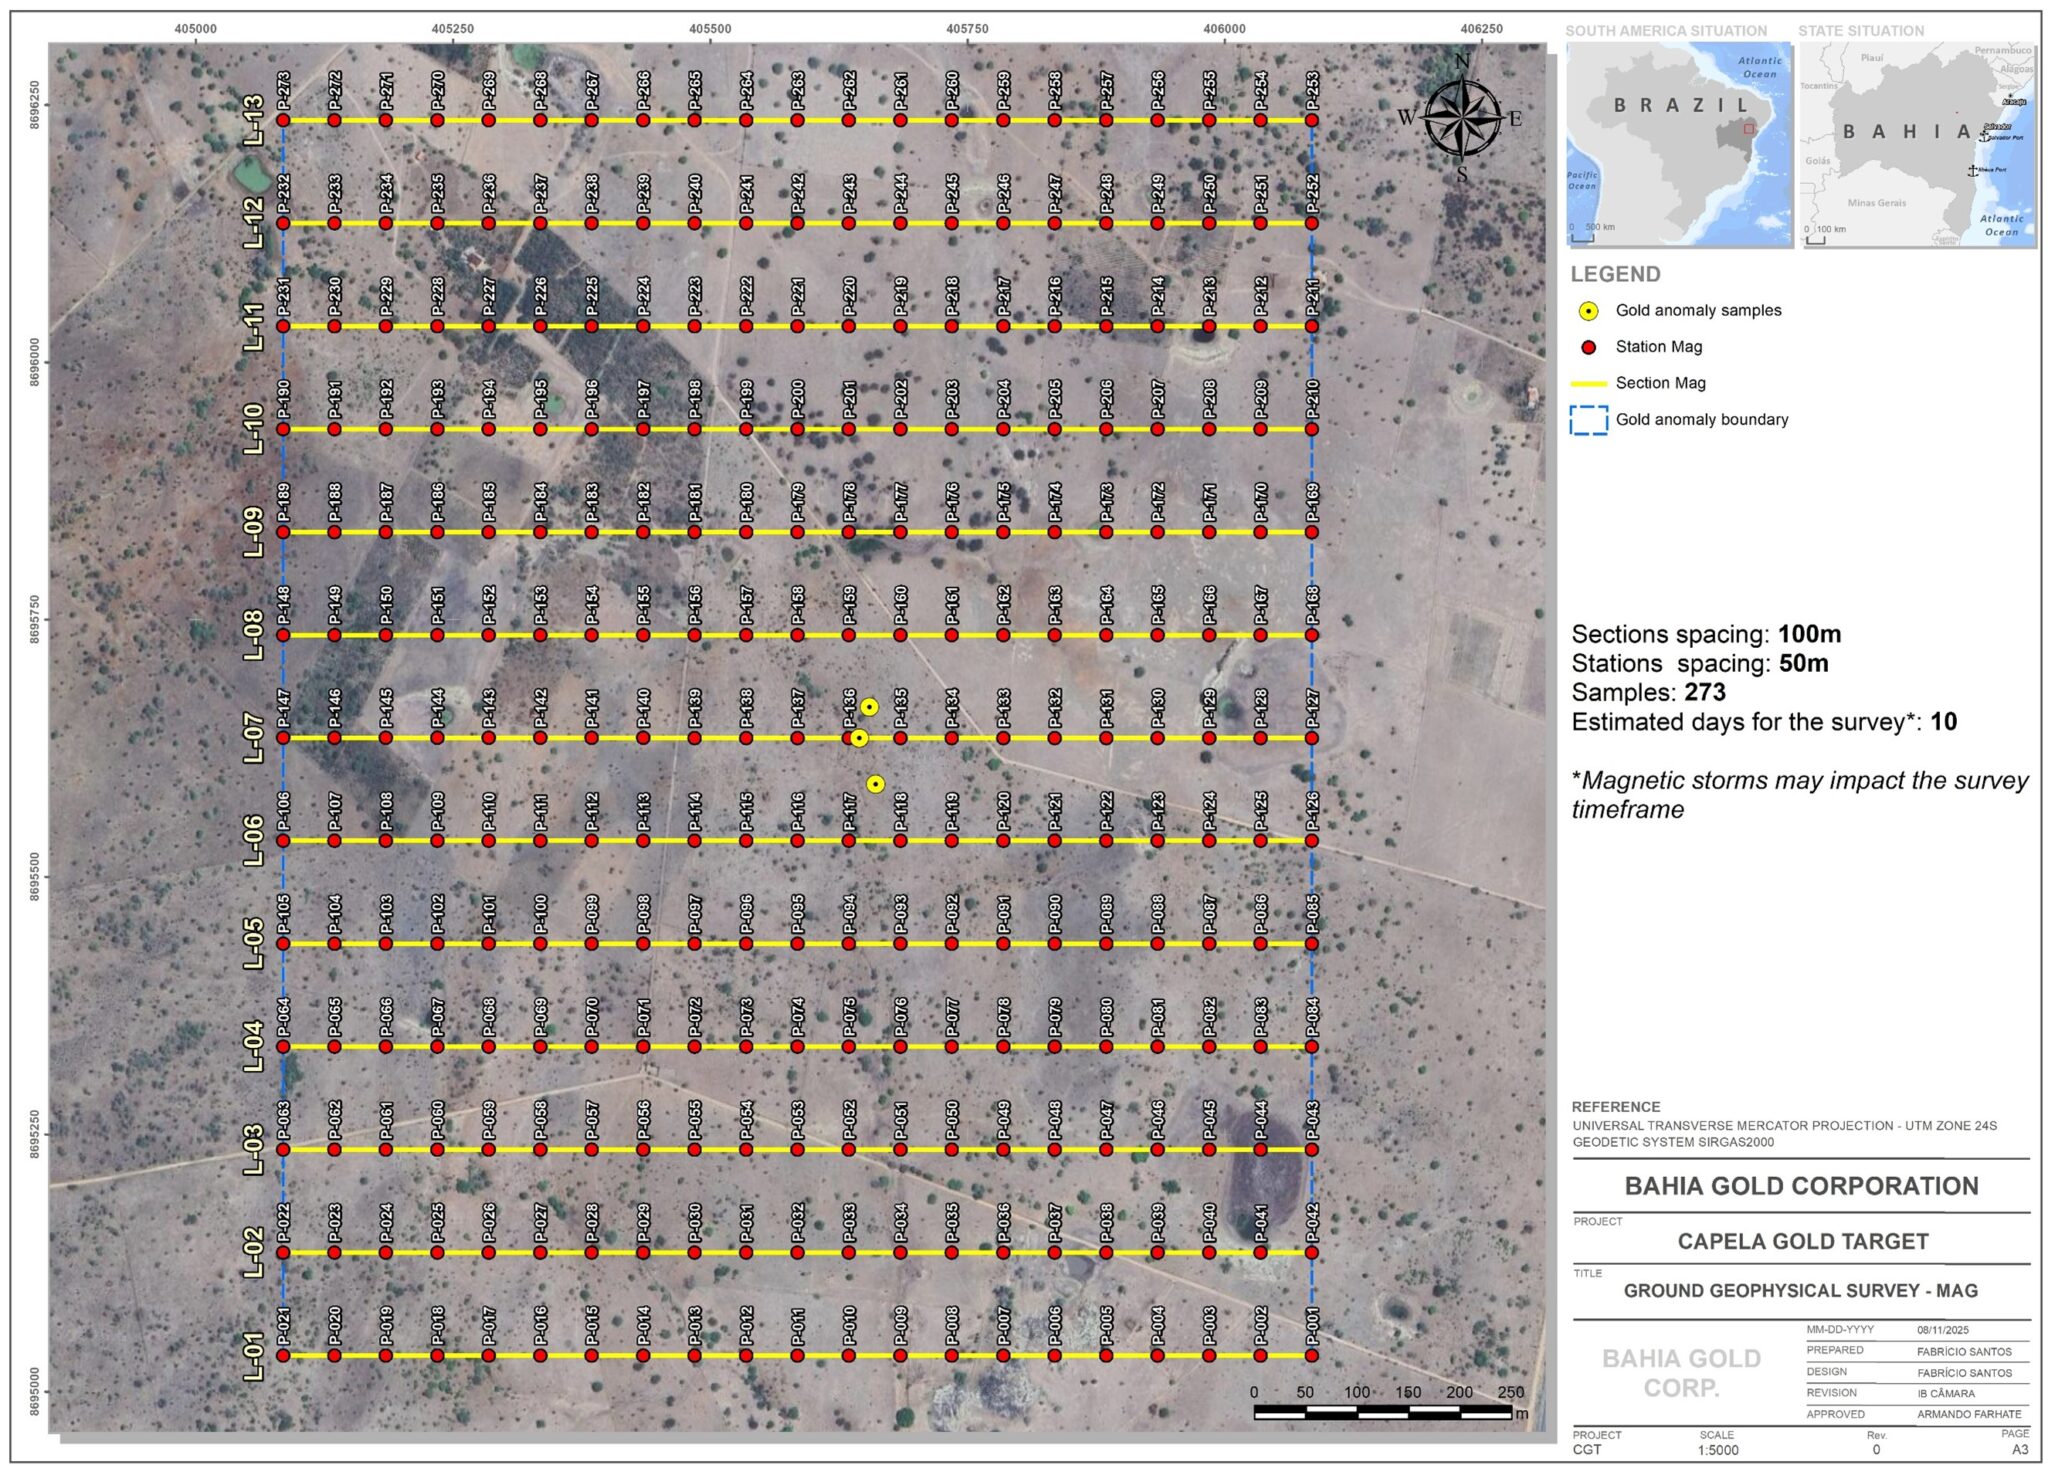The image size is (2048, 1468).
Task: Click the Gold anomaly samples legend symbol
Action: [x=1588, y=311]
